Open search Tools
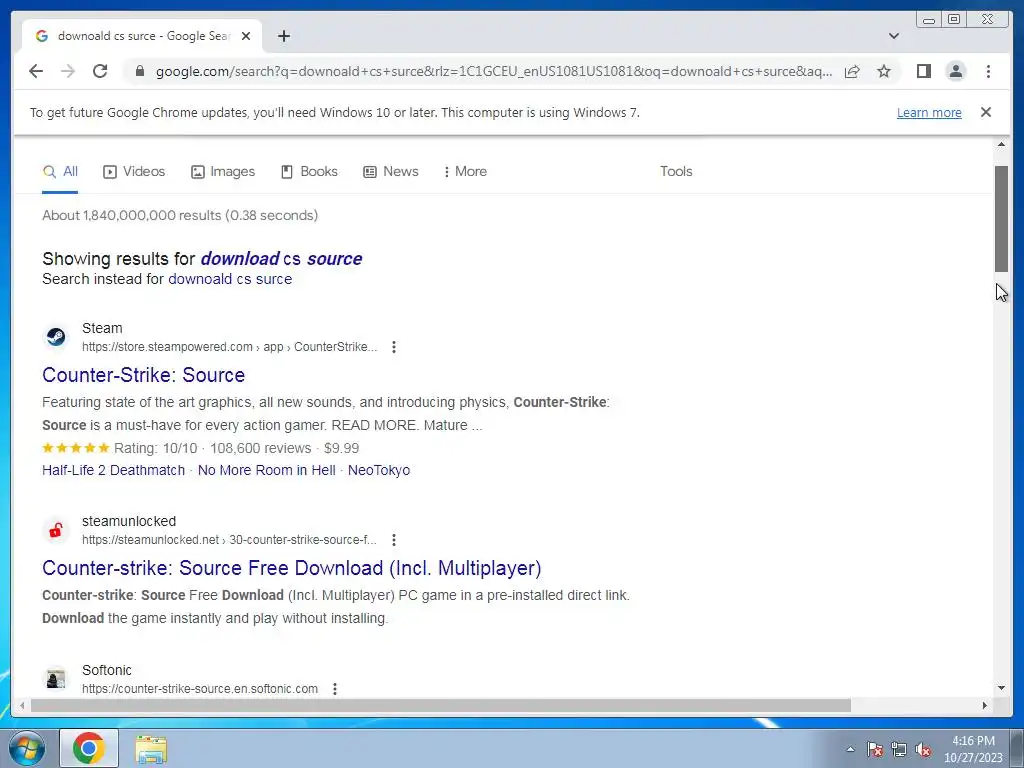1024x768 pixels. 676,172
